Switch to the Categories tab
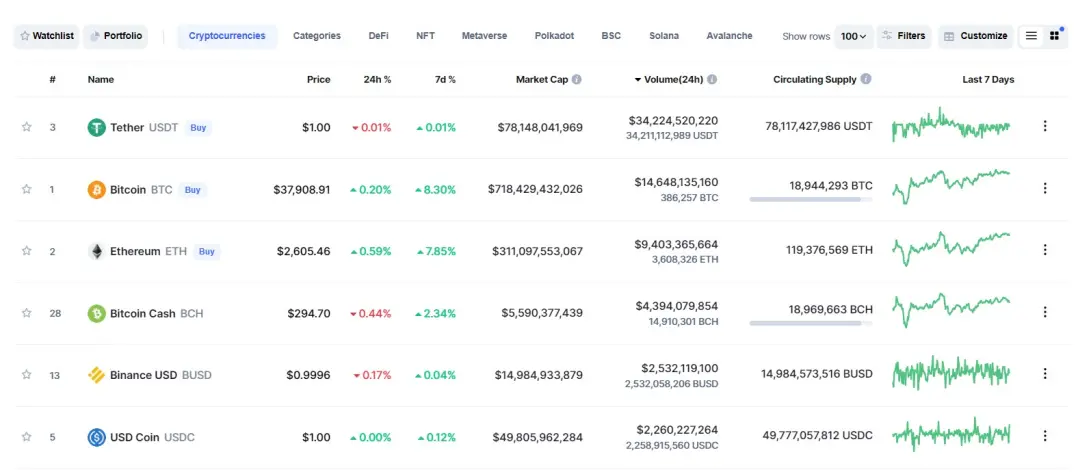 coord(317,36)
